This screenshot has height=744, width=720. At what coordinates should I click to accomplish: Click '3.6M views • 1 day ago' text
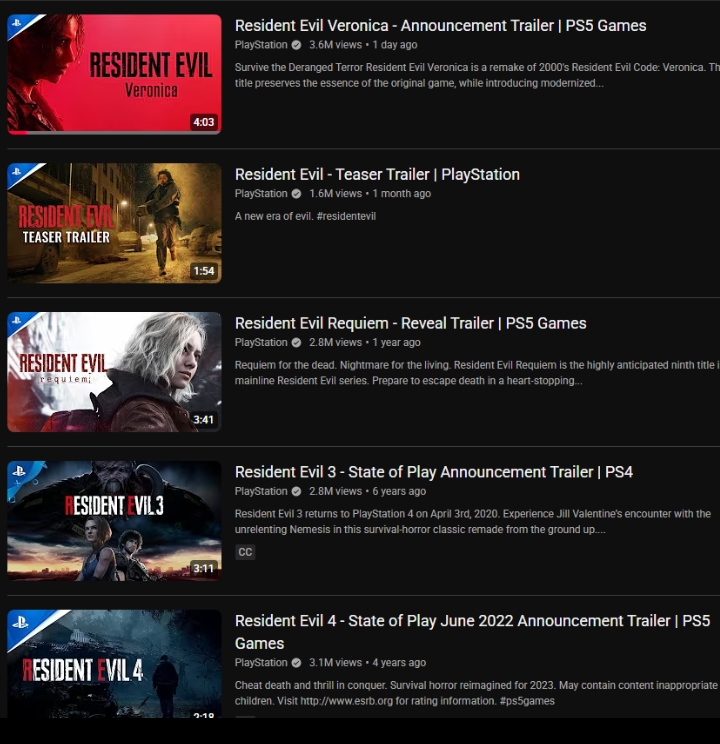363,45
